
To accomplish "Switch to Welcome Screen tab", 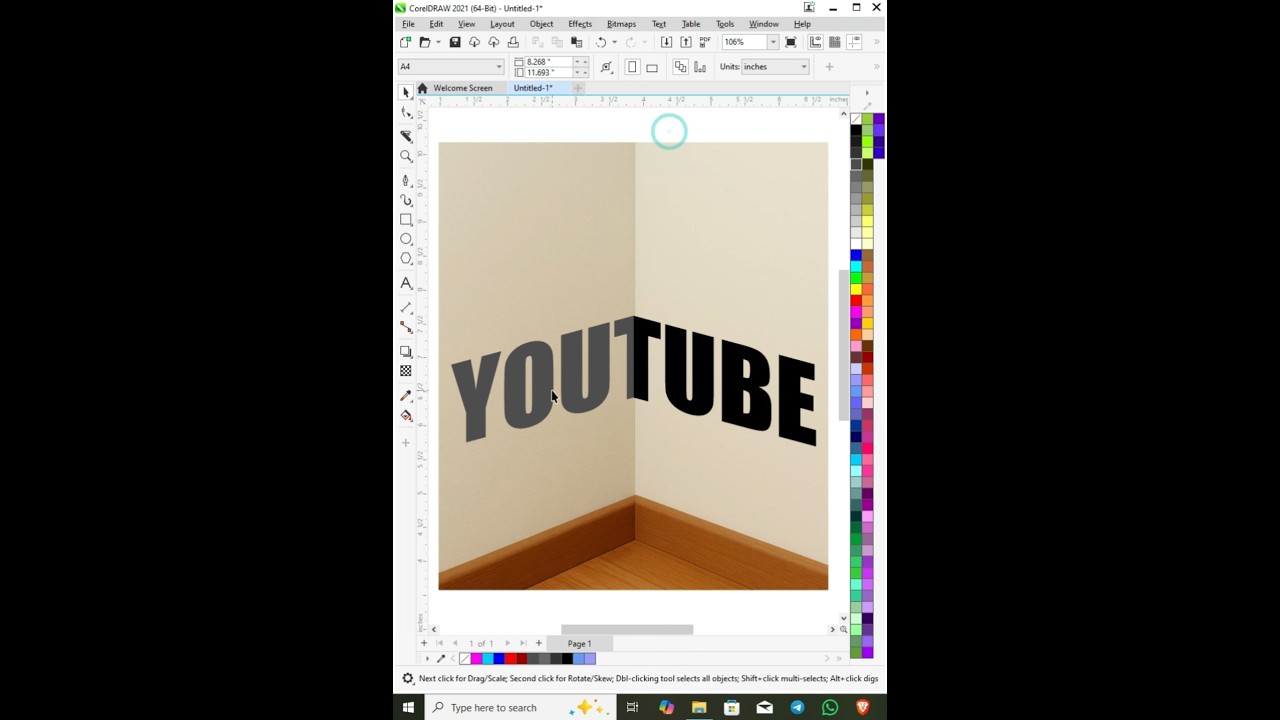I will 462,88.
